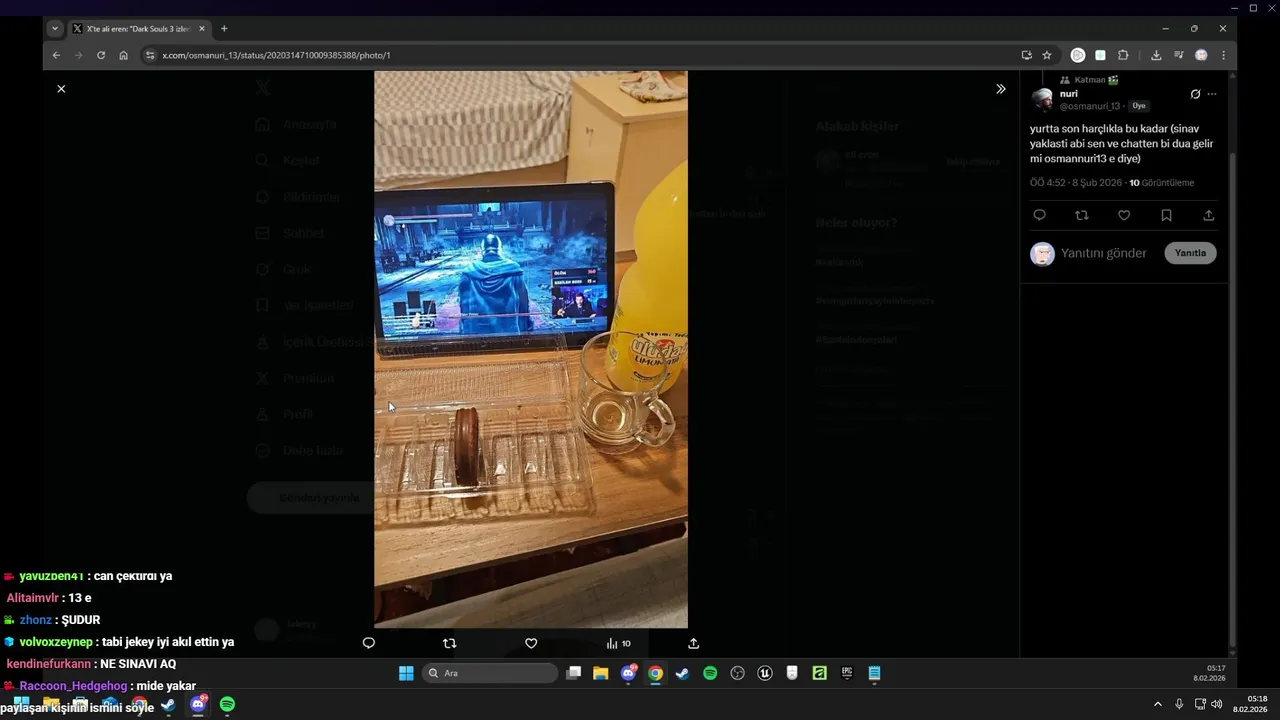Open a new Chrome tab
Image resolution: width=1280 pixels, height=720 pixels.
tap(224, 29)
